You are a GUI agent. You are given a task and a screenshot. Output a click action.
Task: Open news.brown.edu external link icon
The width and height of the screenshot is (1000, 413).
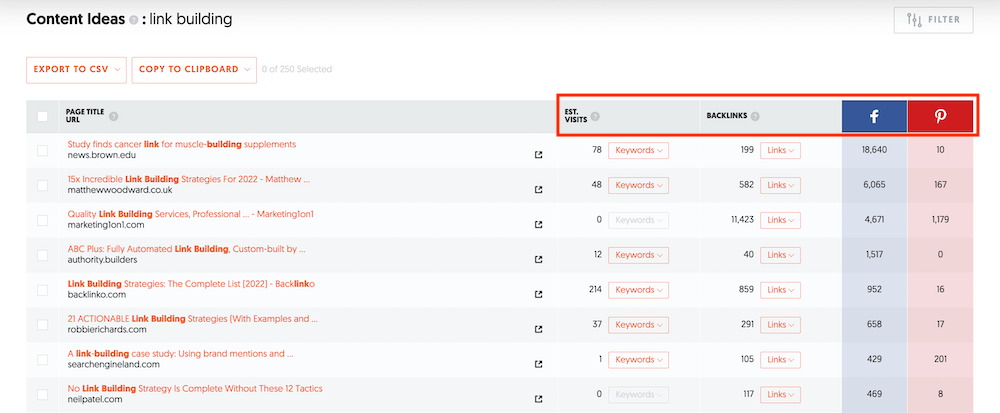point(539,155)
